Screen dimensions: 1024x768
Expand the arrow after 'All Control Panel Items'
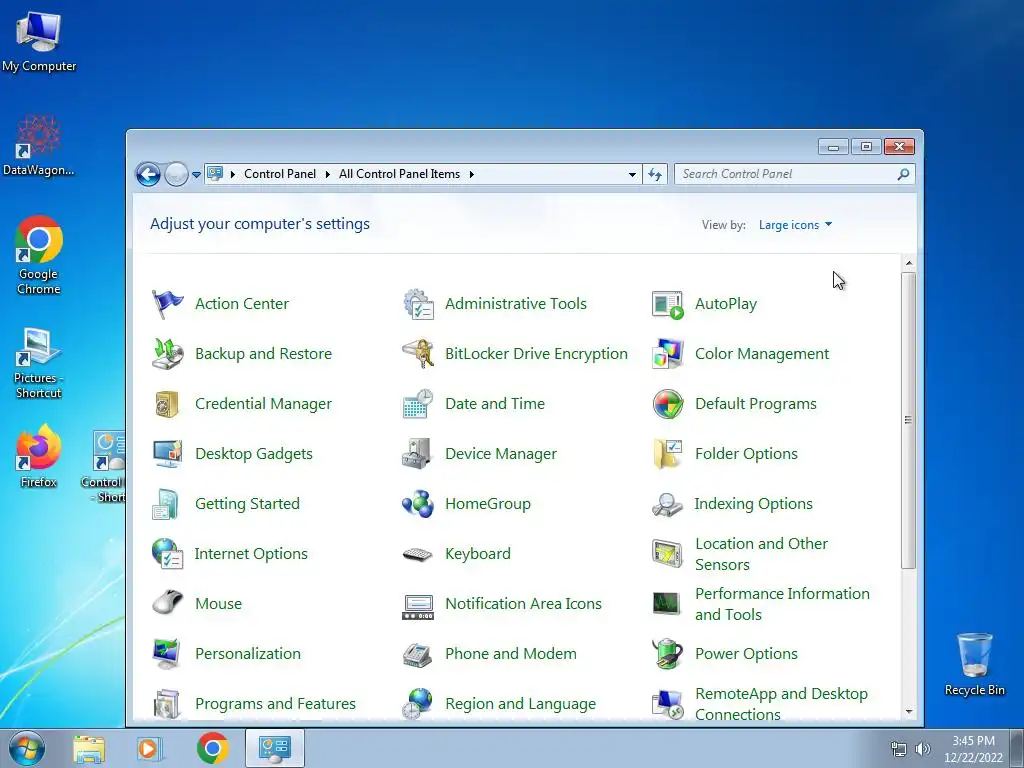coord(472,174)
